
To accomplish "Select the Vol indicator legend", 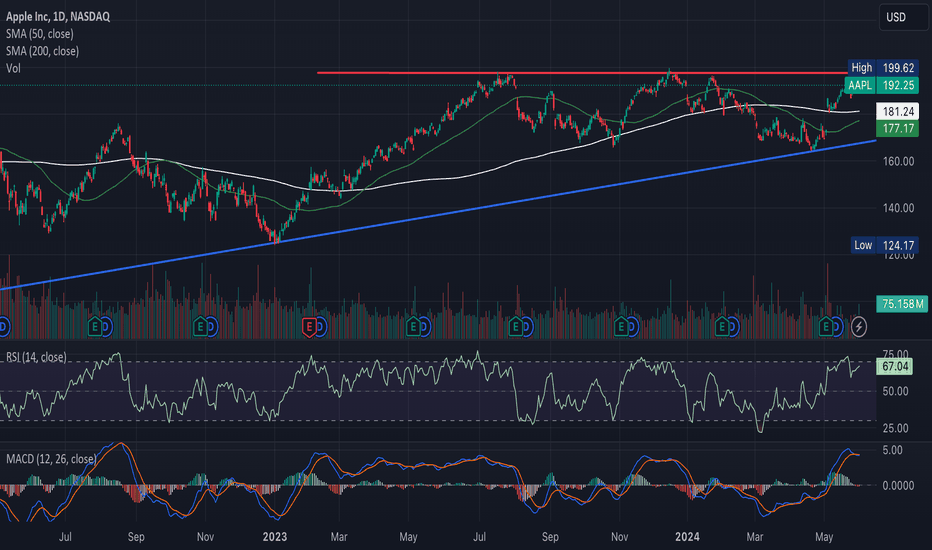I will (13, 68).
